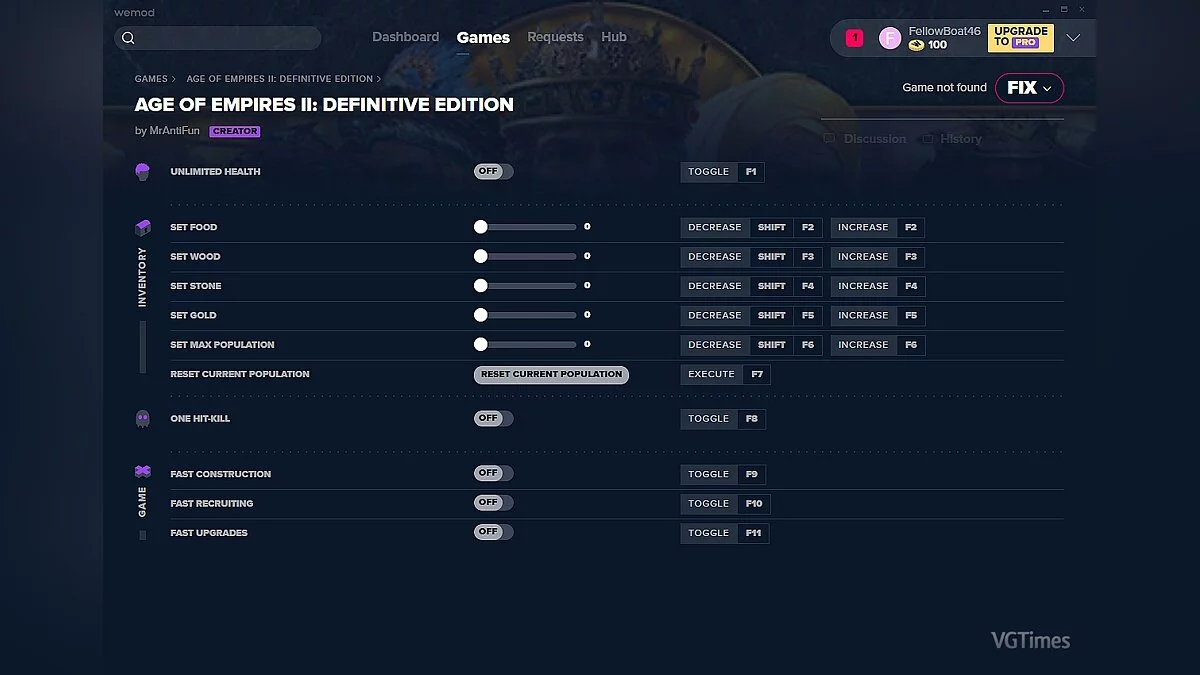
Task: Focus the search input field
Action: point(218,38)
